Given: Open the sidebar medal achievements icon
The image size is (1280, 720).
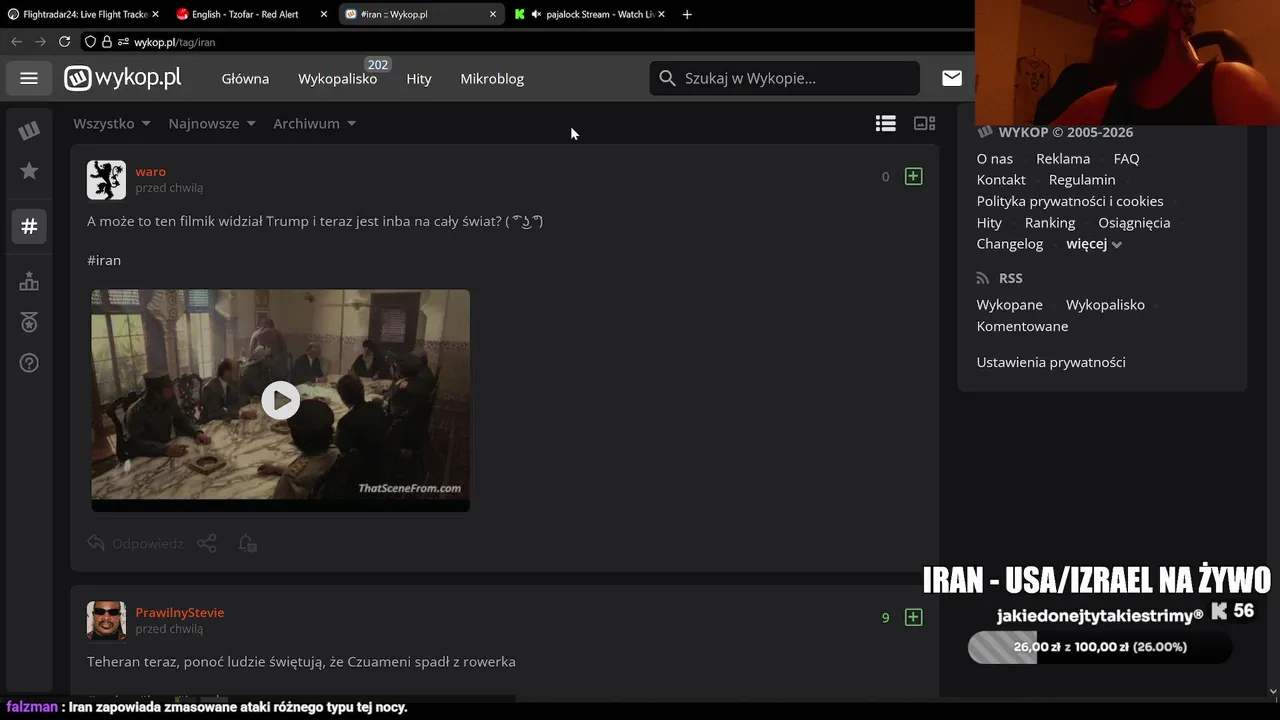Looking at the screenshot, I should pos(29,322).
